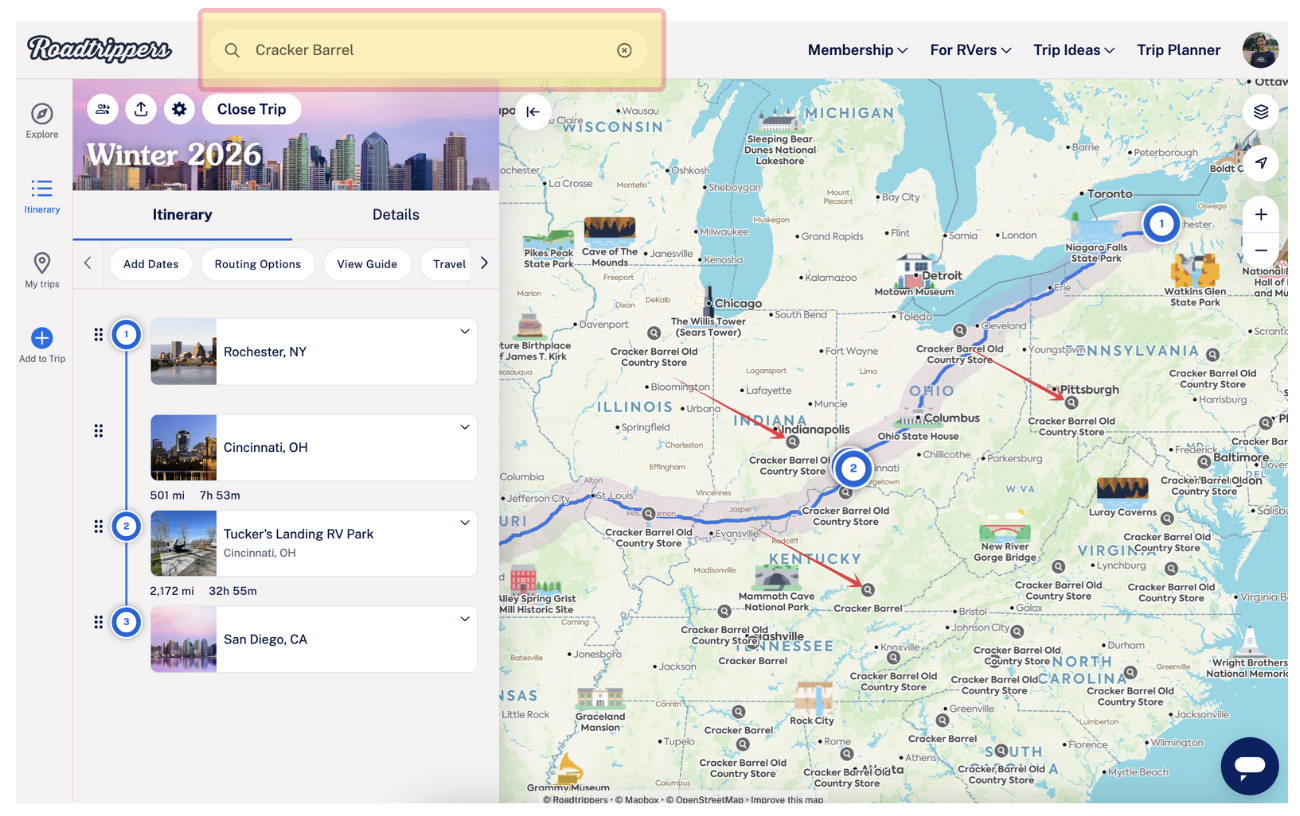
Task: Open the trip sharing icon
Action: pyautogui.click(x=141, y=109)
